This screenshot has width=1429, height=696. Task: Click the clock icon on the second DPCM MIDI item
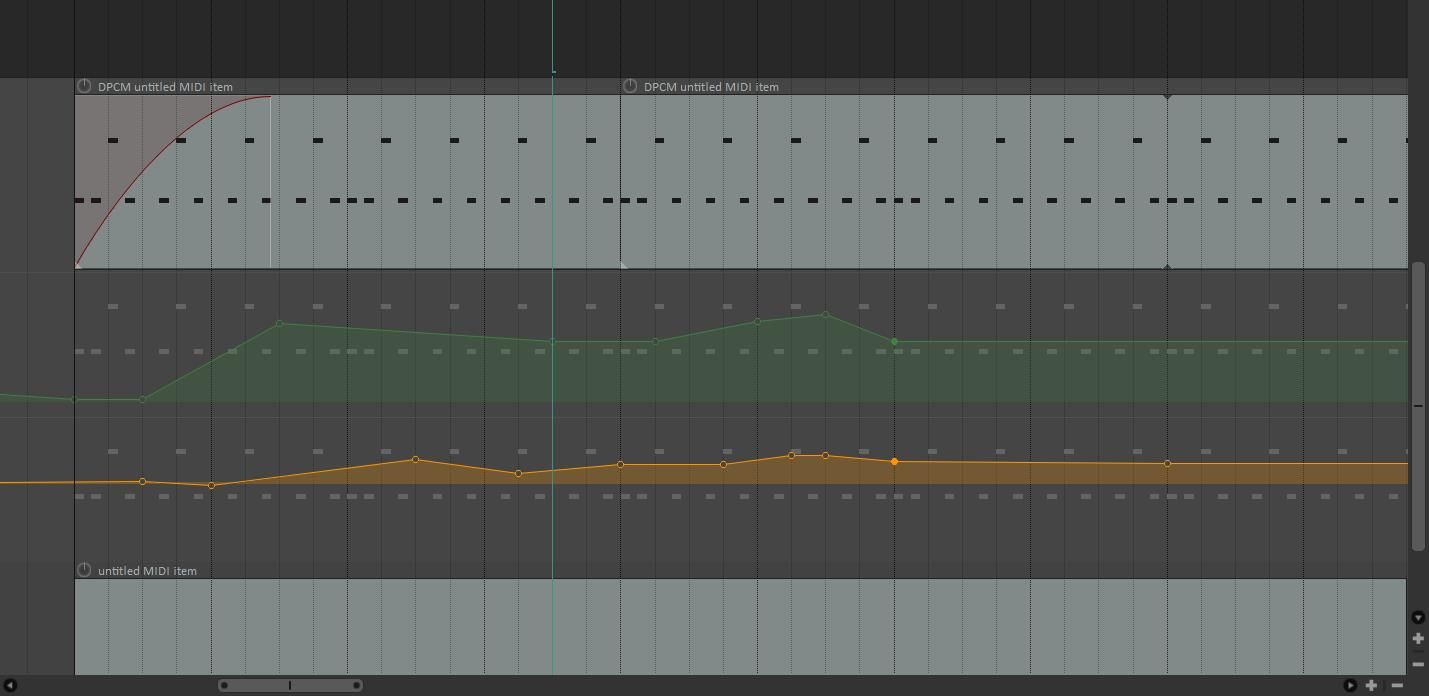click(631, 87)
